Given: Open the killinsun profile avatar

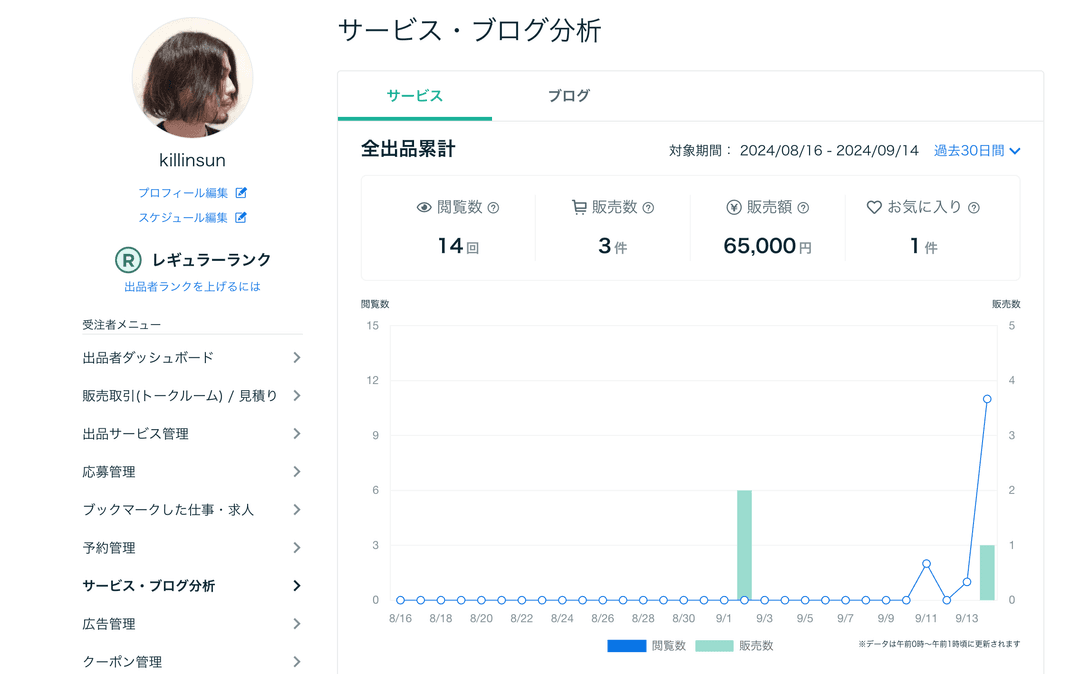Looking at the screenshot, I should click(x=192, y=78).
